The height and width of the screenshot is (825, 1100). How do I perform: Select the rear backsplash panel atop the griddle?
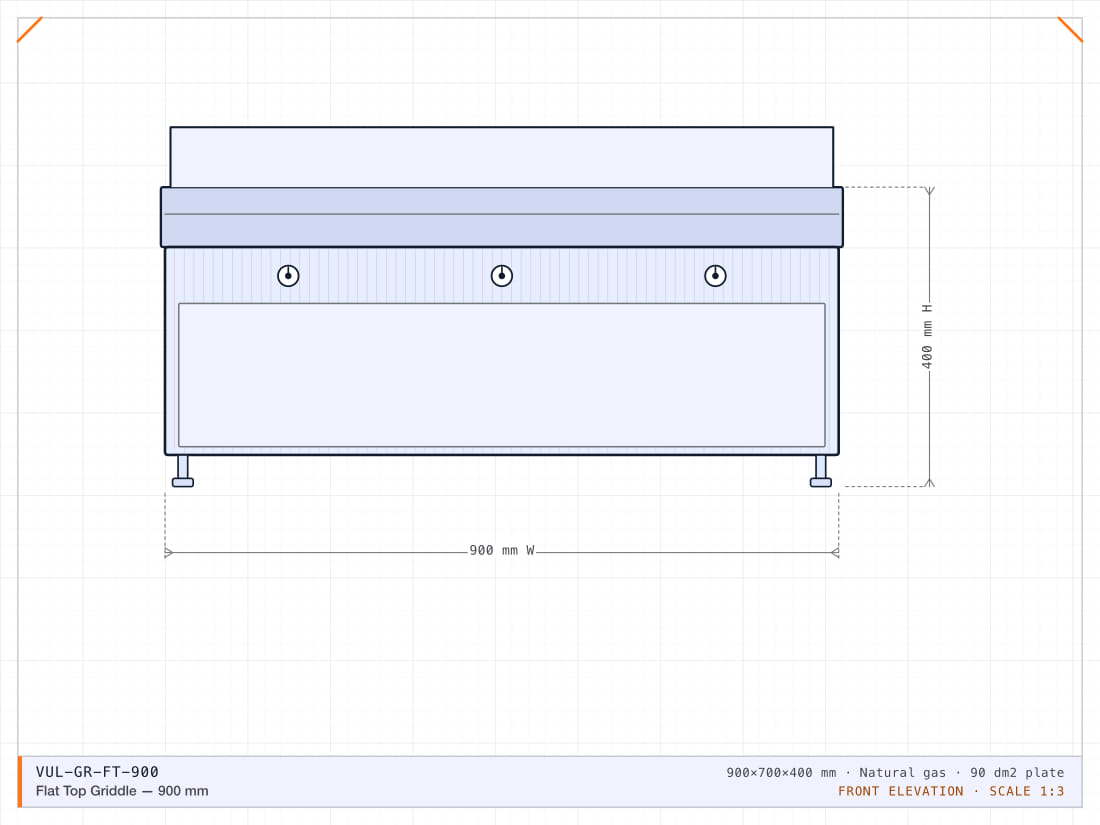click(x=502, y=157)
